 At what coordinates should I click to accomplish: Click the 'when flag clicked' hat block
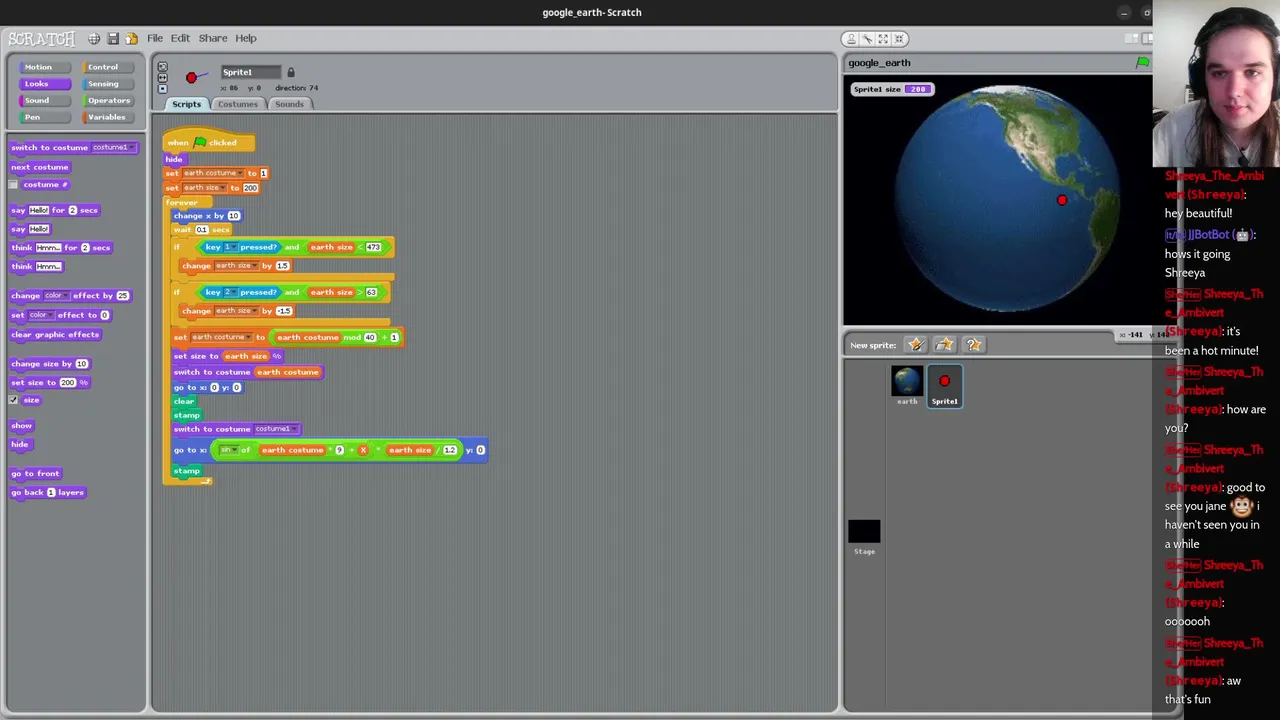pos(209,142)
